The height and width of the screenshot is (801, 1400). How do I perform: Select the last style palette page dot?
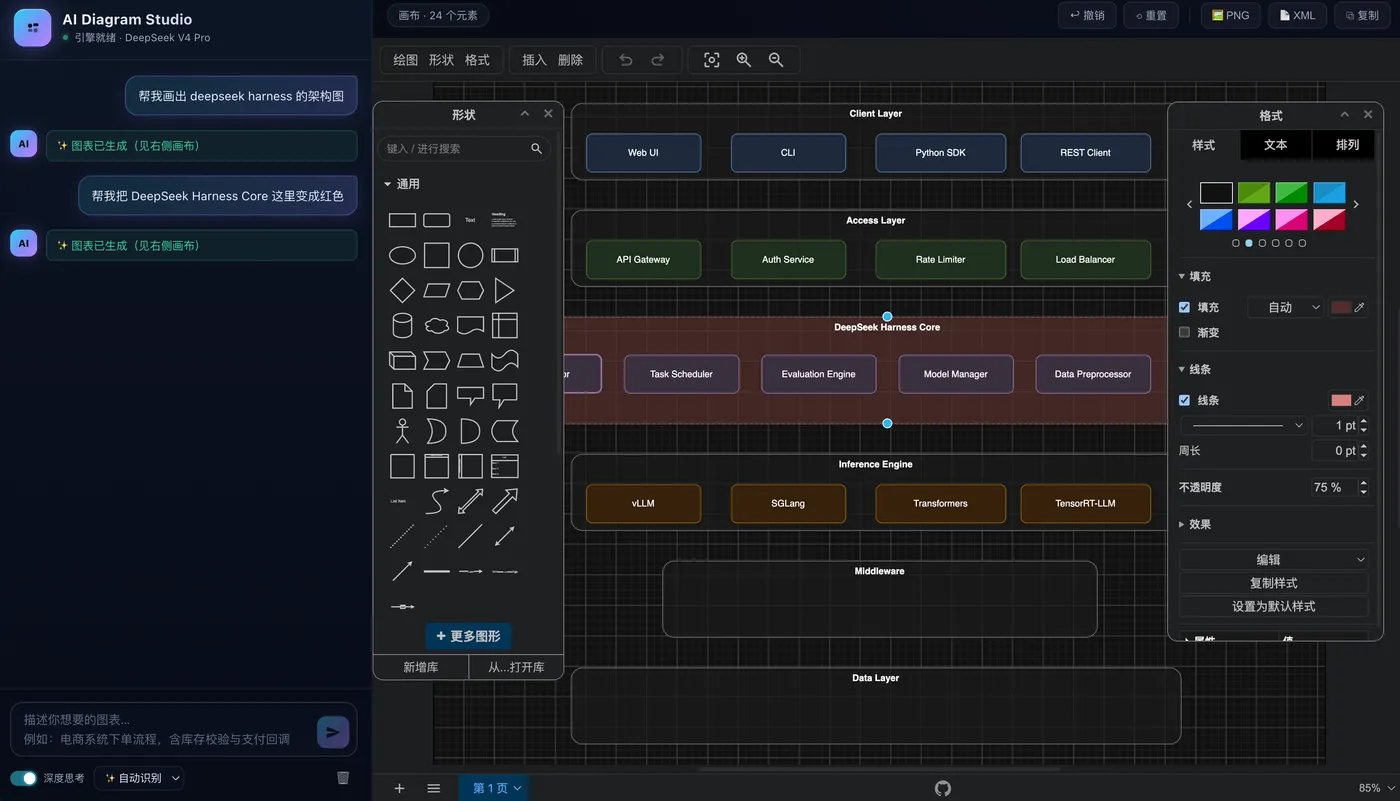[x=1302, y=243]
